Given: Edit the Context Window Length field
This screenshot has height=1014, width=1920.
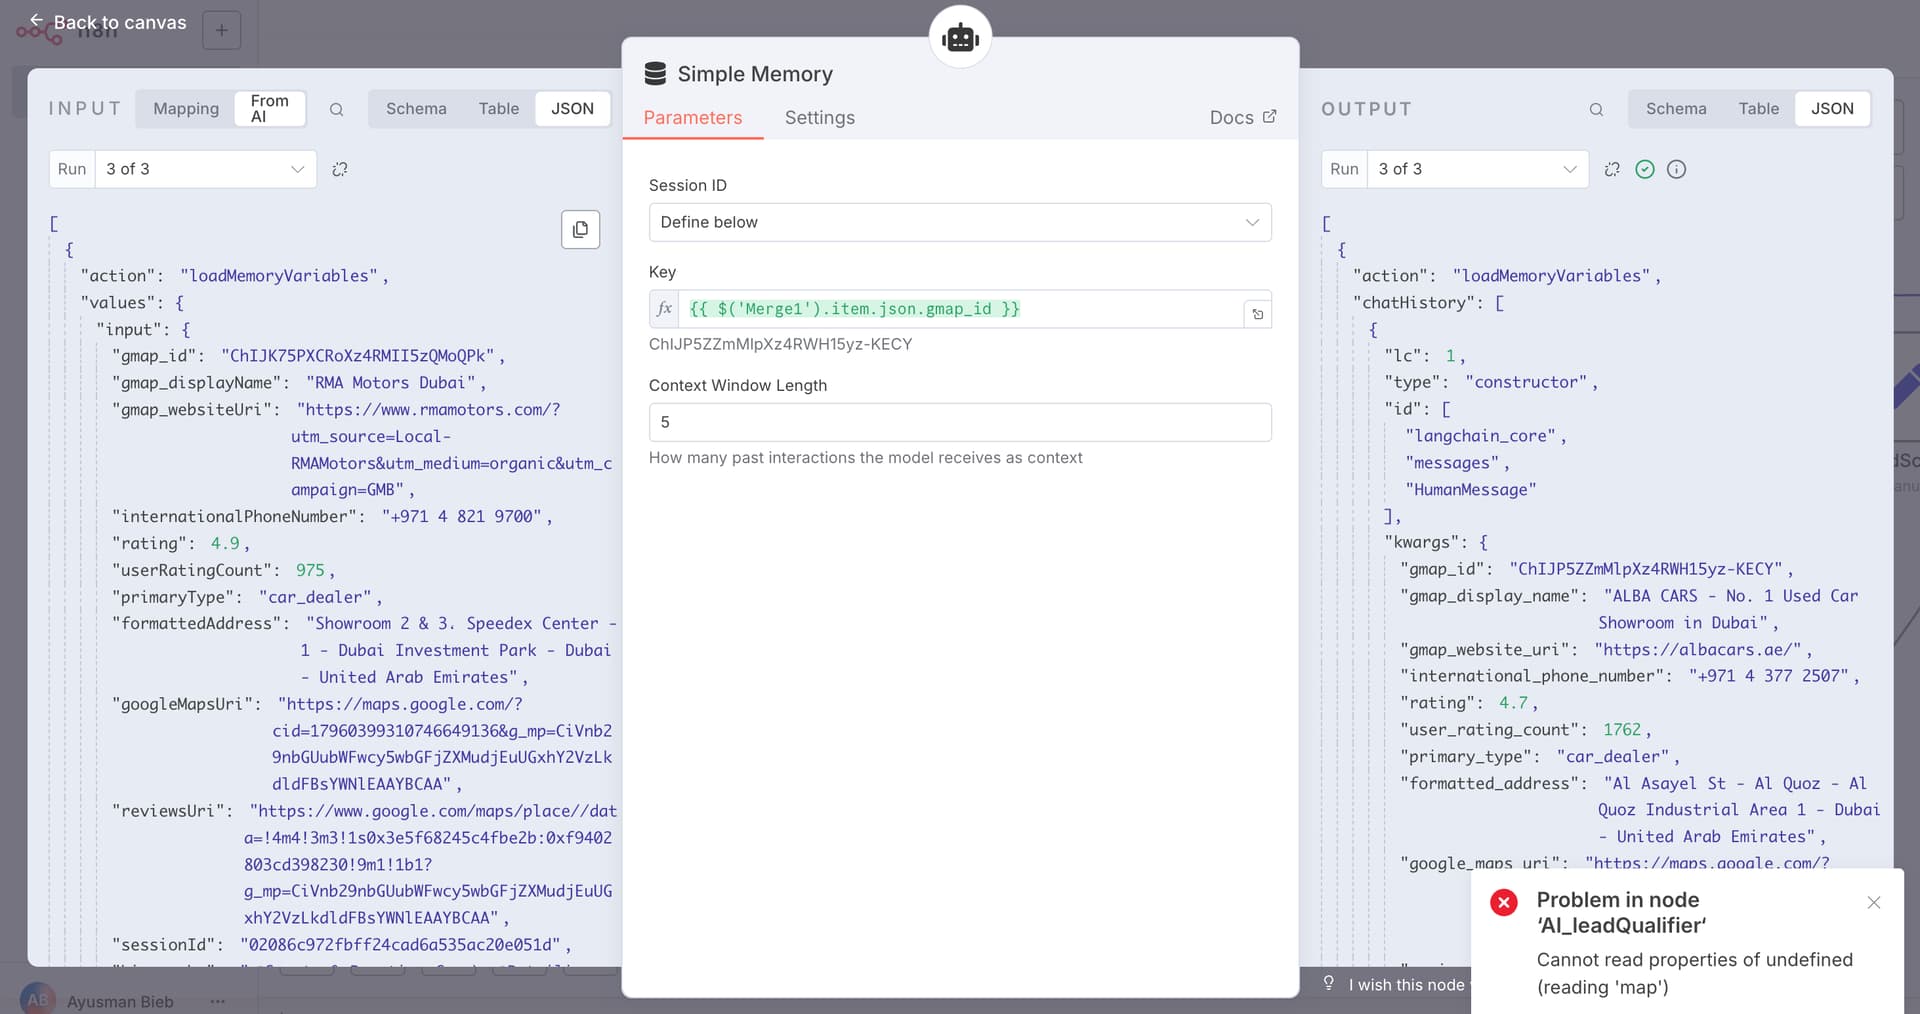Looking at the screenshot, I should tap(959, 422).
